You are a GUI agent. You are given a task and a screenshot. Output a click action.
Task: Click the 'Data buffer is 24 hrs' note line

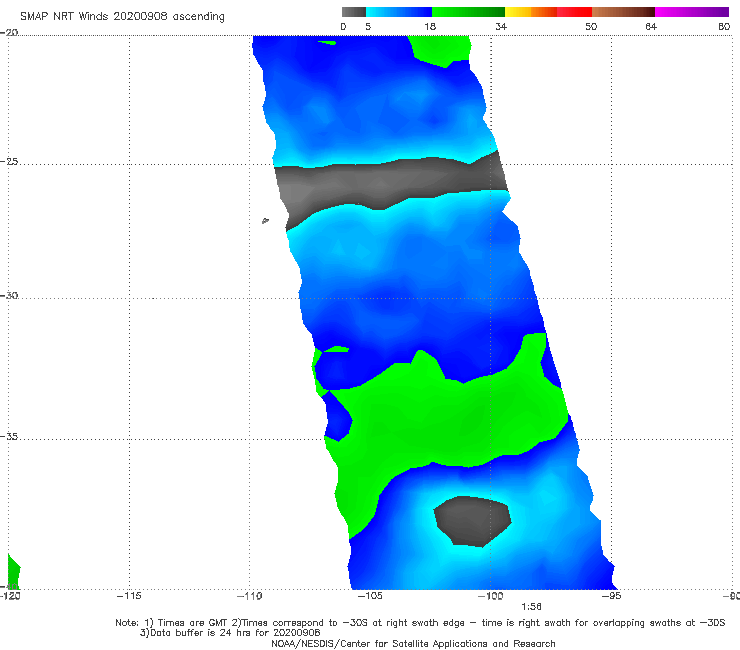[x=230, y=633]
